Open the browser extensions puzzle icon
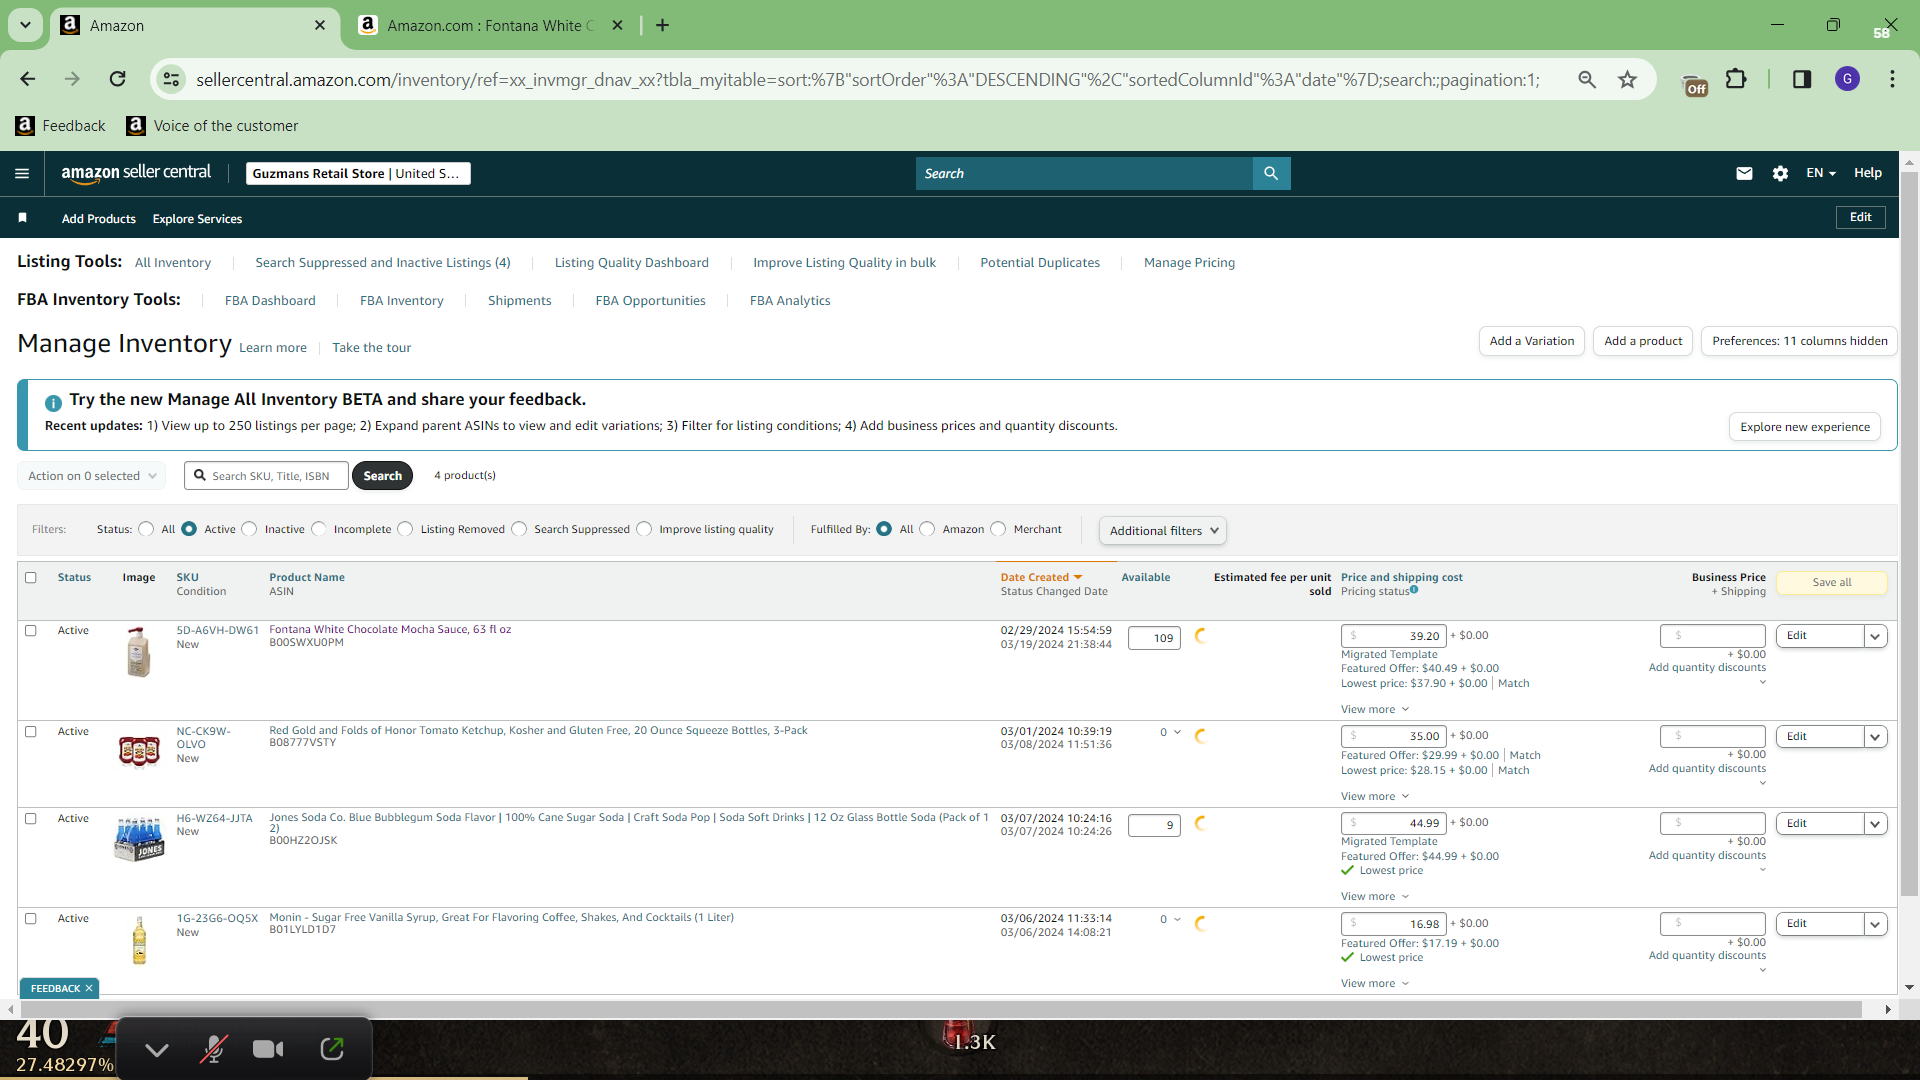The width and height of the screenshot is (1920, 1080). [1737, 79]
